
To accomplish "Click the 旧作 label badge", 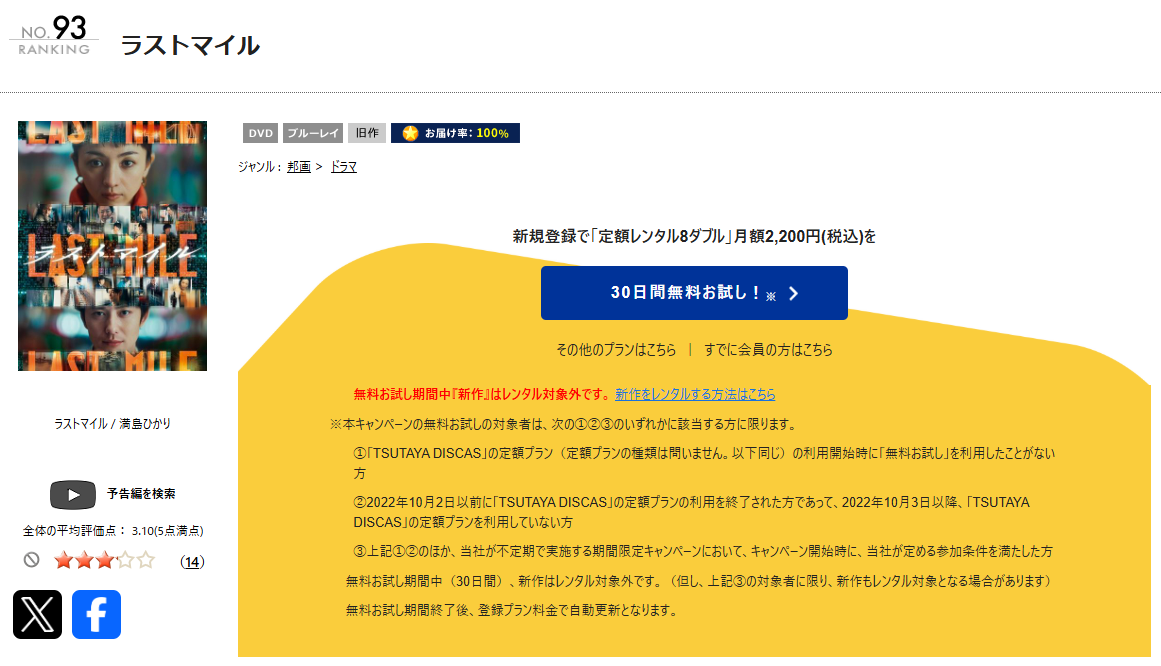I will pyautogui.click(x=366, y=132).
